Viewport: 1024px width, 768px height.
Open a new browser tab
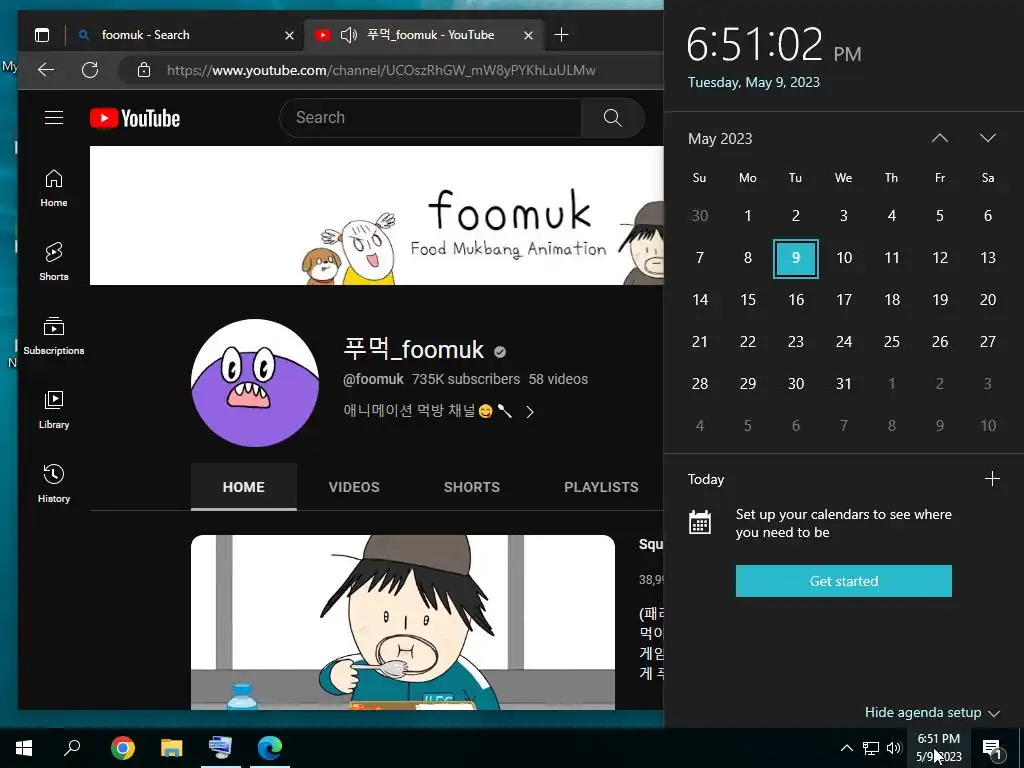point(561,35)
